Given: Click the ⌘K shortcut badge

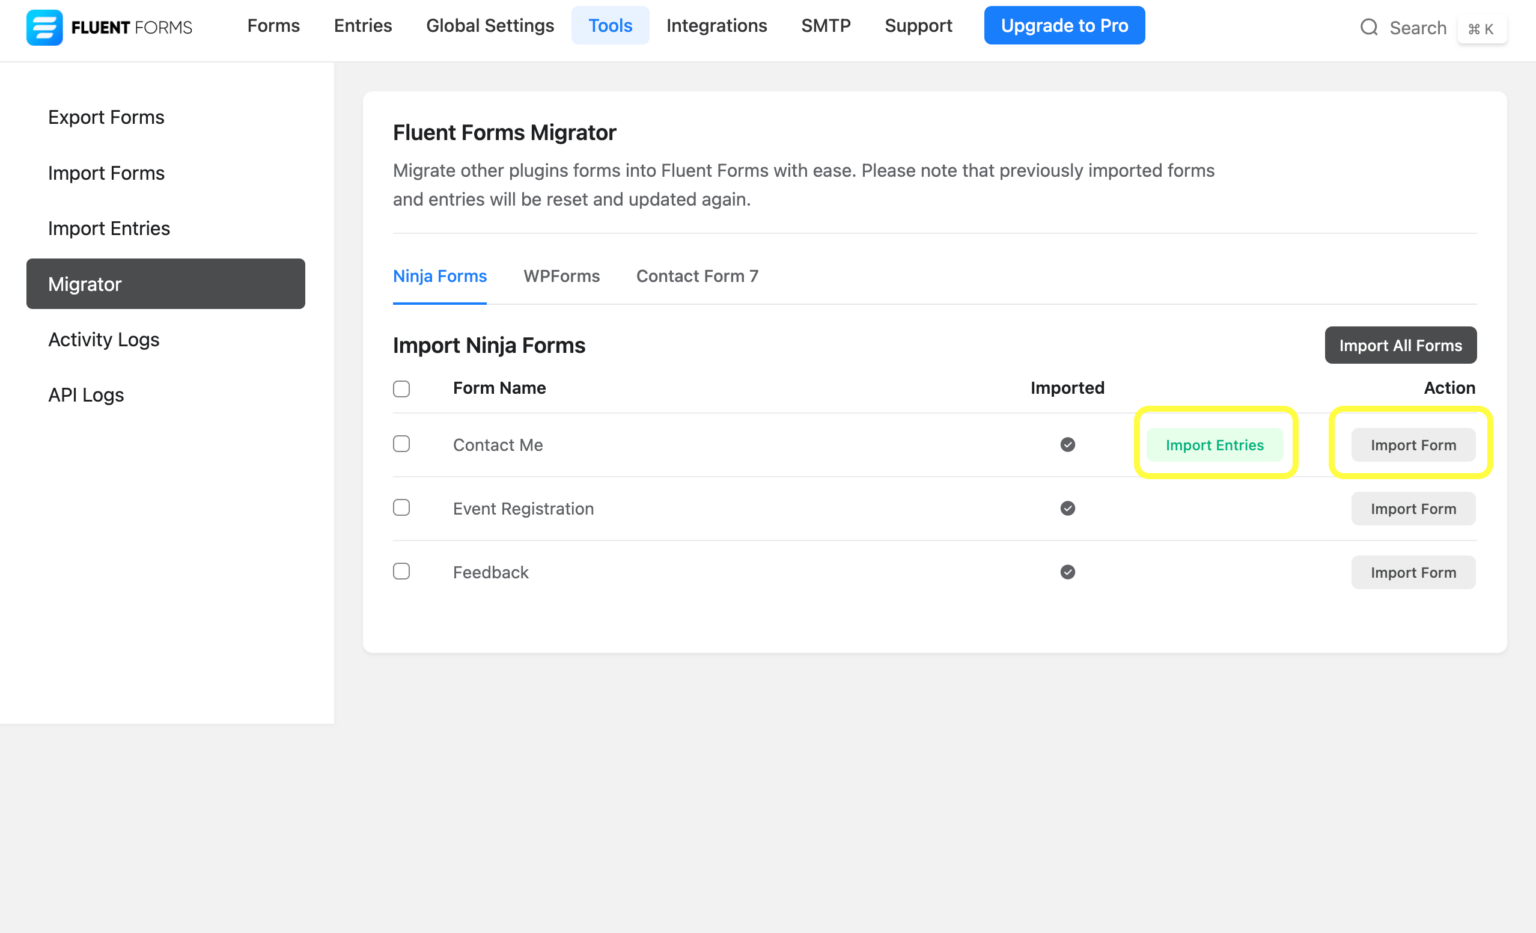Looking at the screenshot, I should click(x=1482, y=29).
